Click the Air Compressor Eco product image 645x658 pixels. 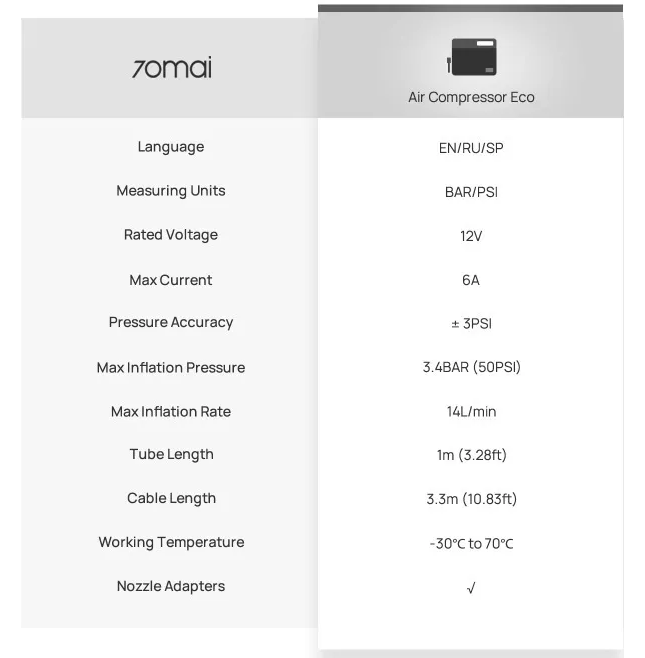click(x=472, y=57)
